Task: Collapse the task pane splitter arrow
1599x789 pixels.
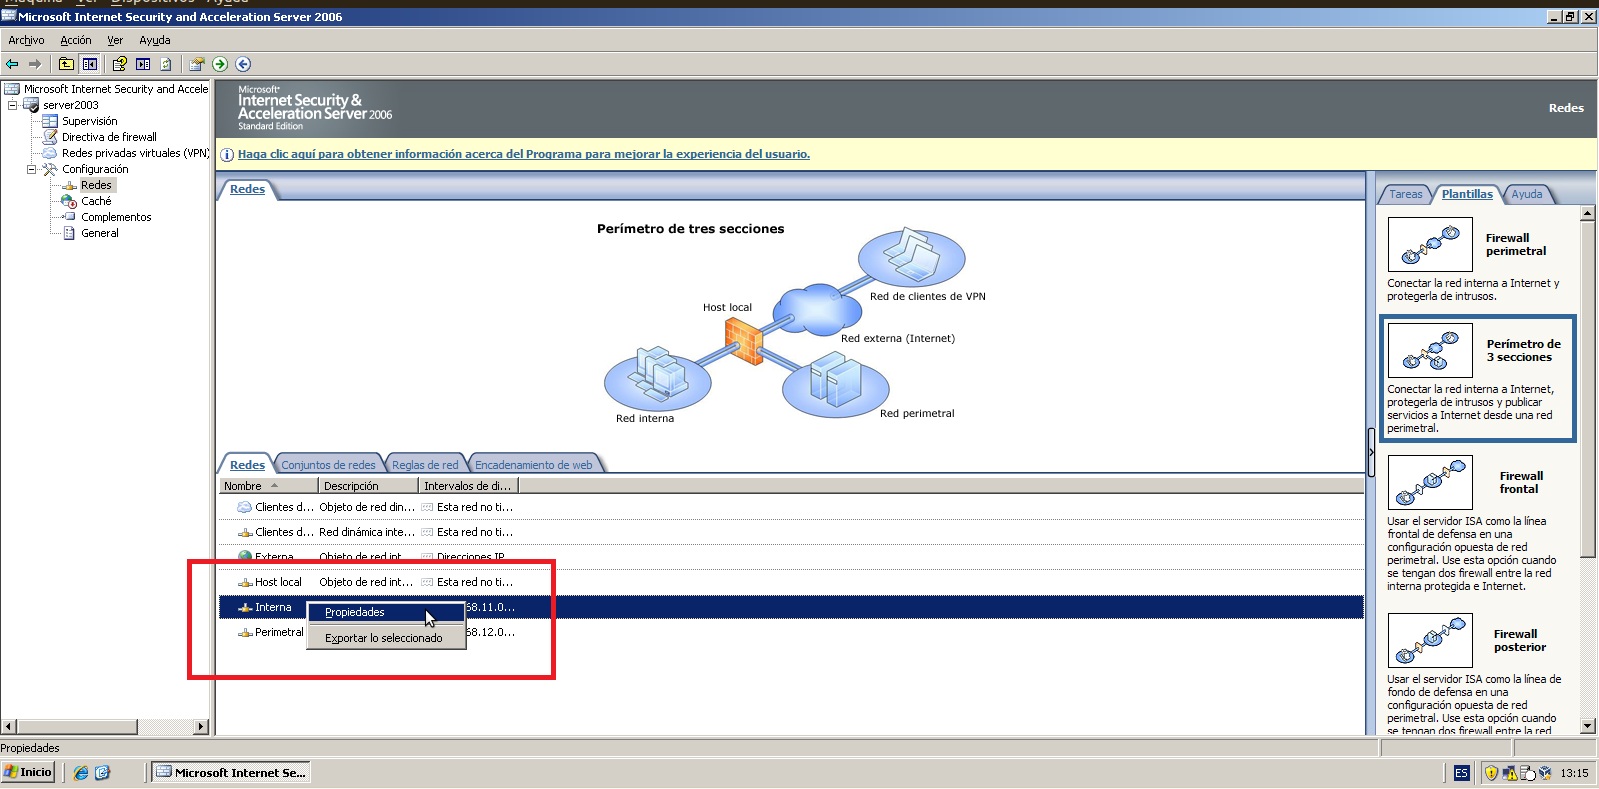Action: (x=1371, y=453)
